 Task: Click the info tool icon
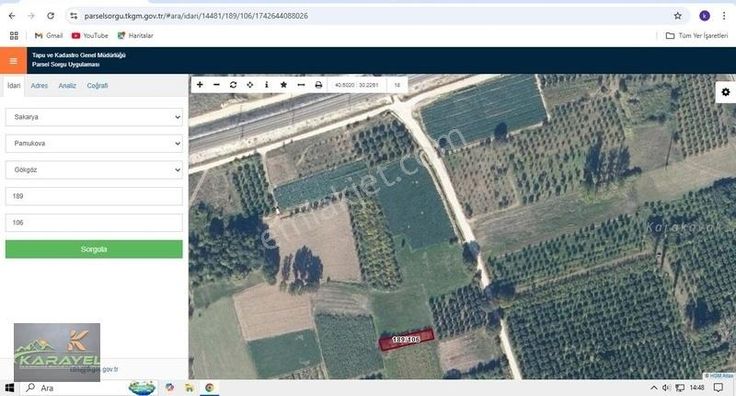267,85
